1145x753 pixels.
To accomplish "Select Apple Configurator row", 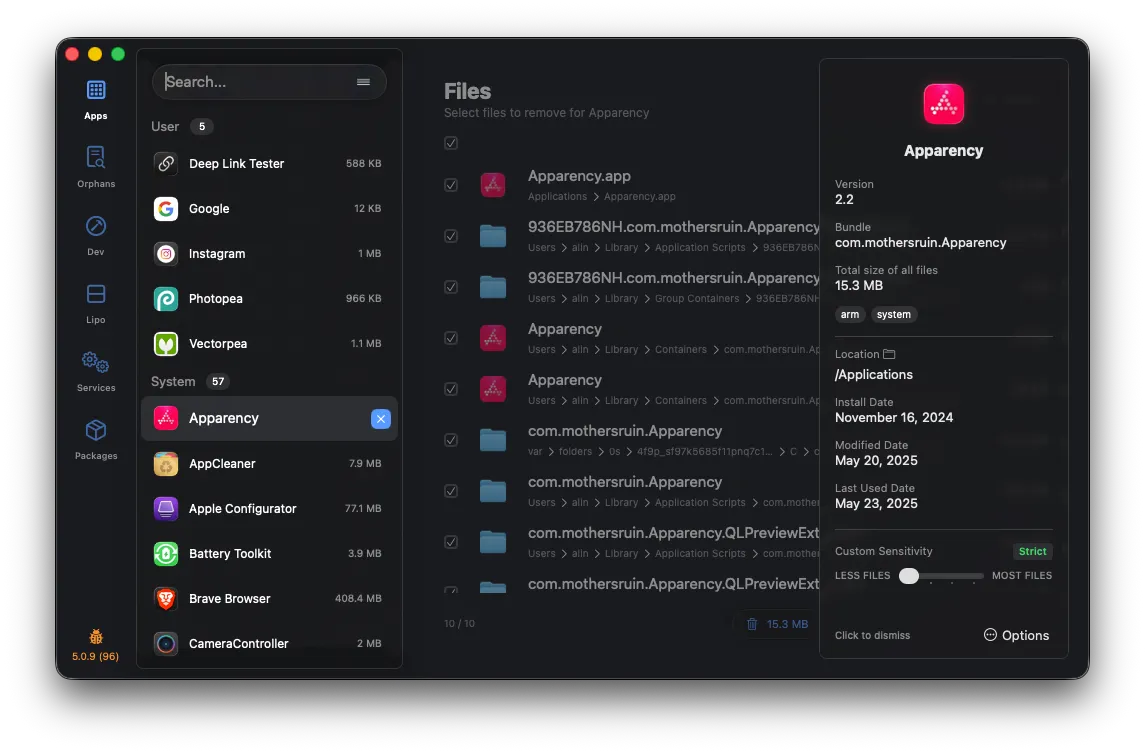I will point(269,508).
